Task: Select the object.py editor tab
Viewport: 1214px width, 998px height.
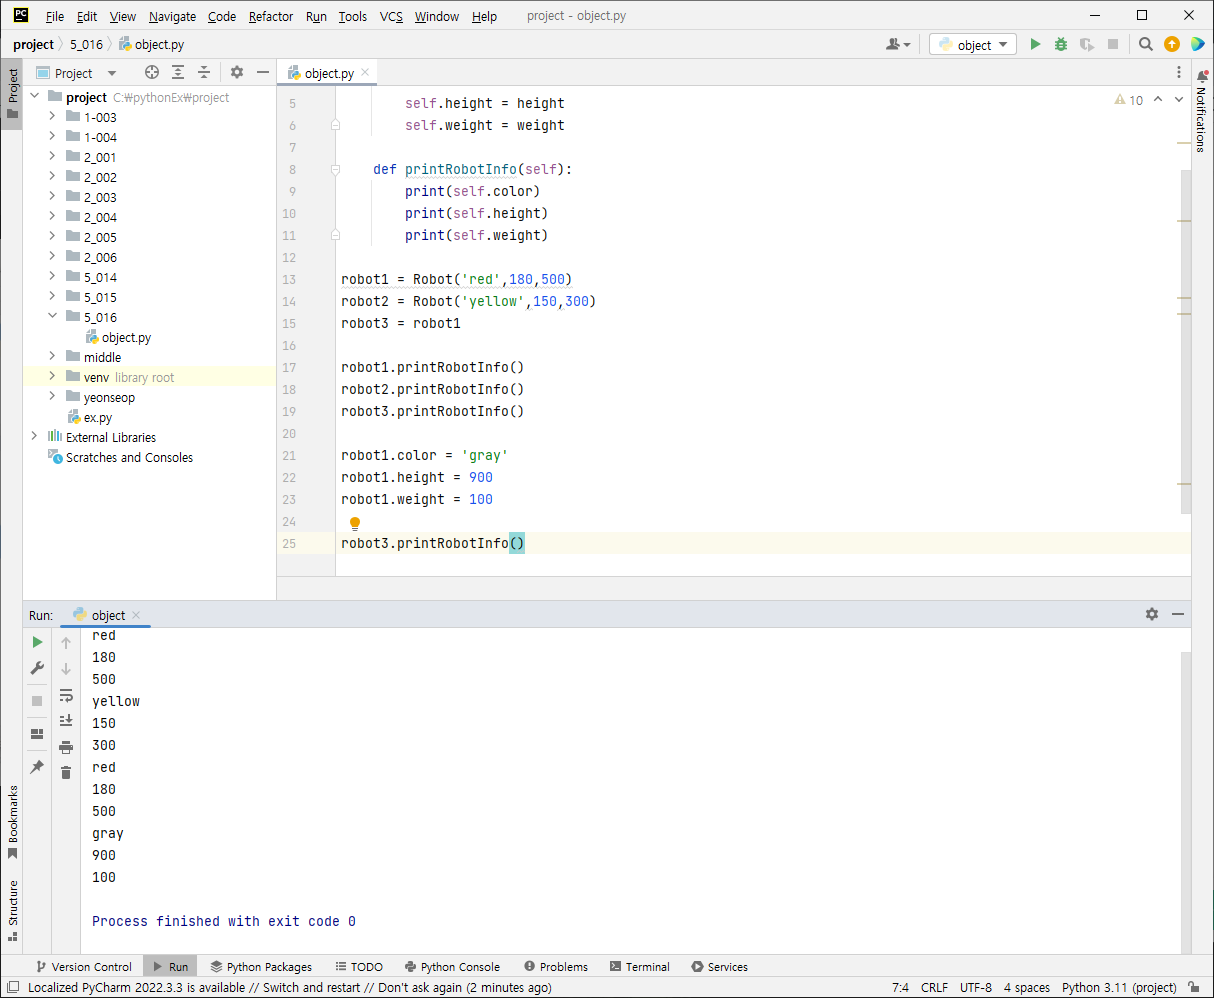Action: (x=328, y=73)
